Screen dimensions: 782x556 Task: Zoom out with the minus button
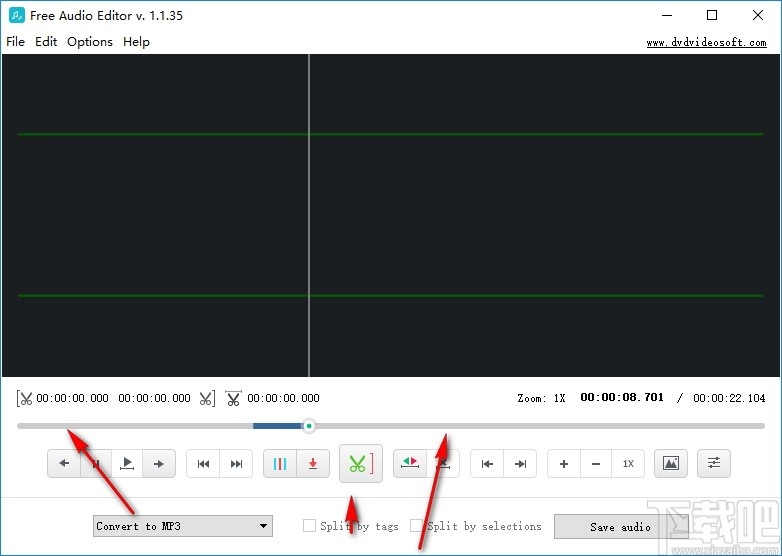595,464
